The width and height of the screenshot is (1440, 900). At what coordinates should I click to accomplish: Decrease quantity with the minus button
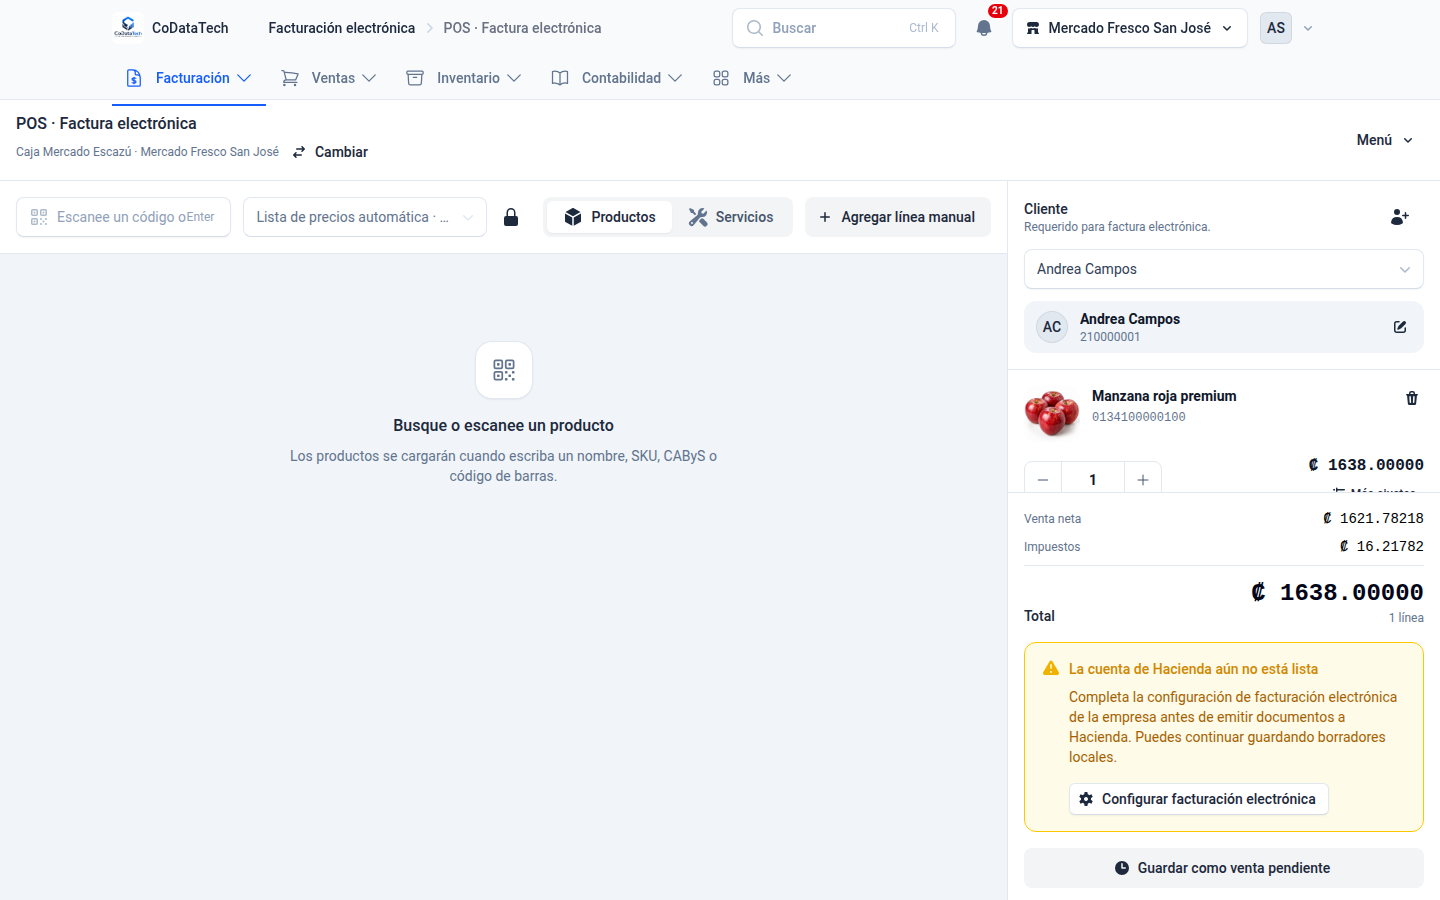[x=1043, y=480]
